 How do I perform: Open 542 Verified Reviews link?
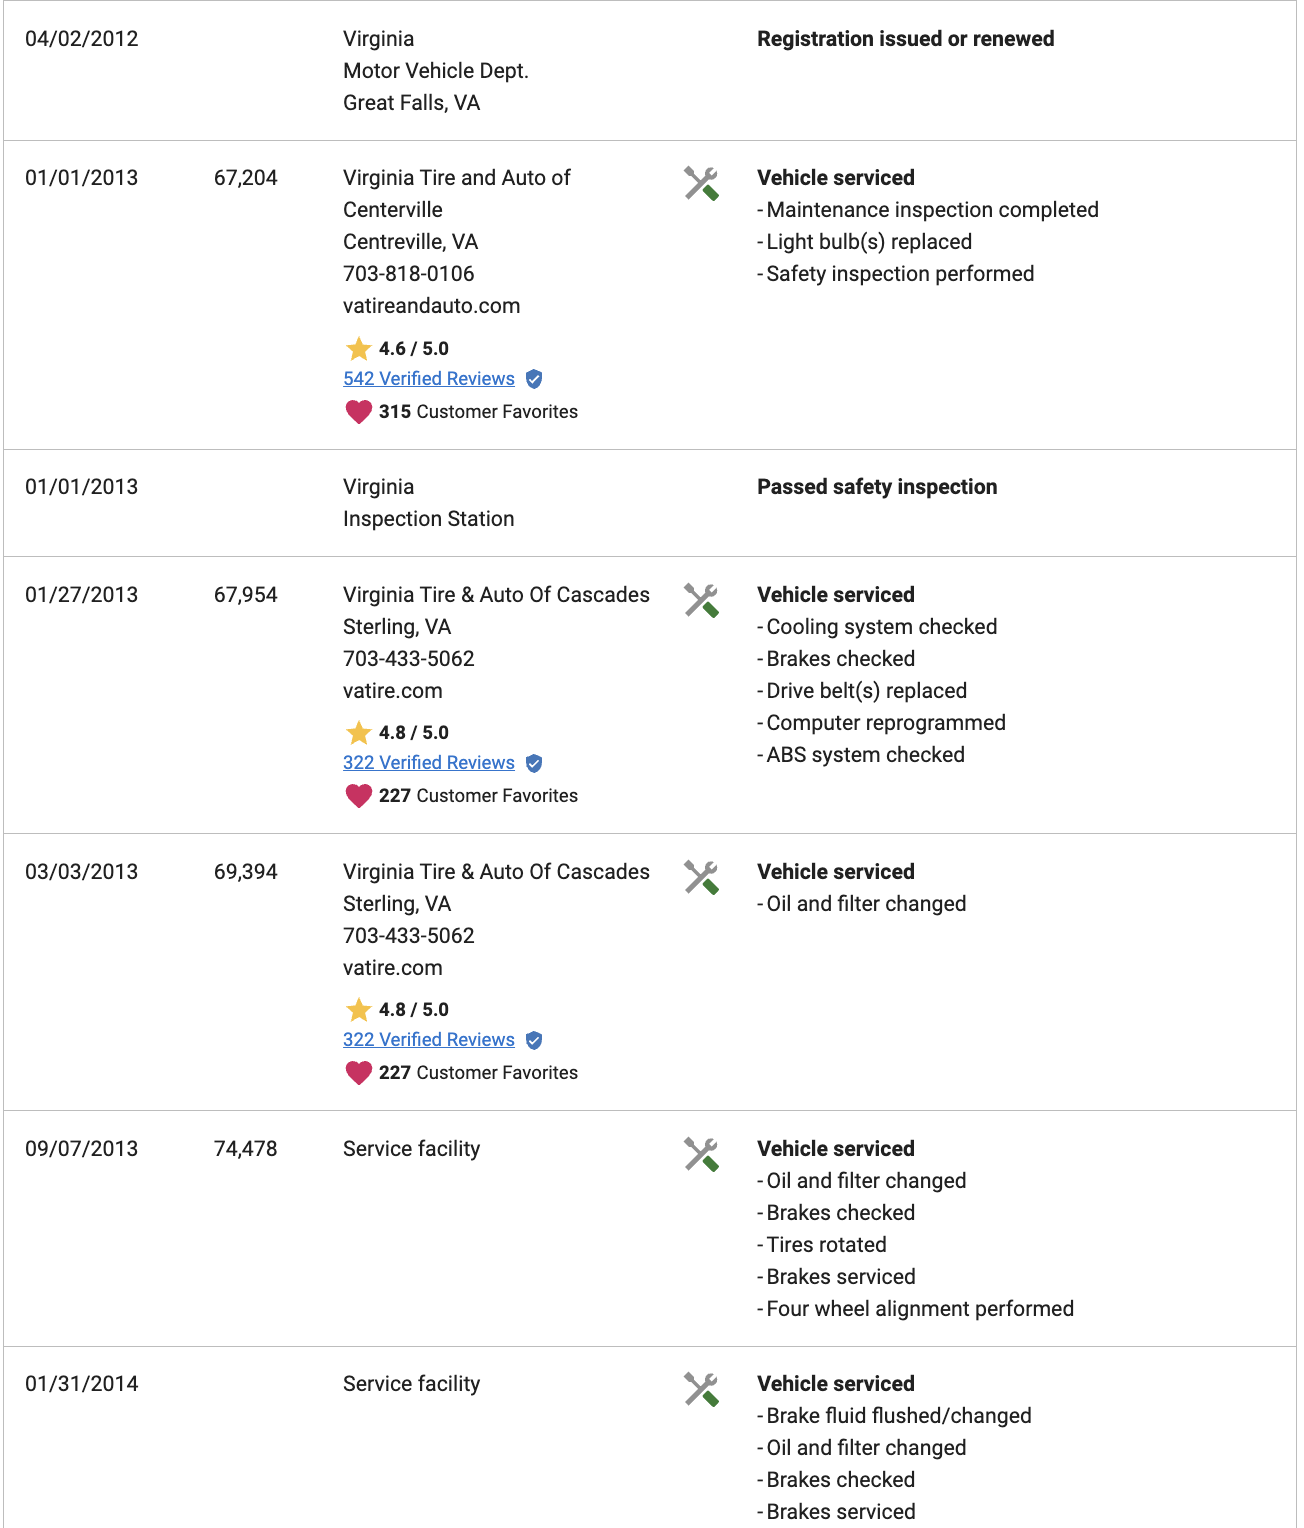pos(429,379)
